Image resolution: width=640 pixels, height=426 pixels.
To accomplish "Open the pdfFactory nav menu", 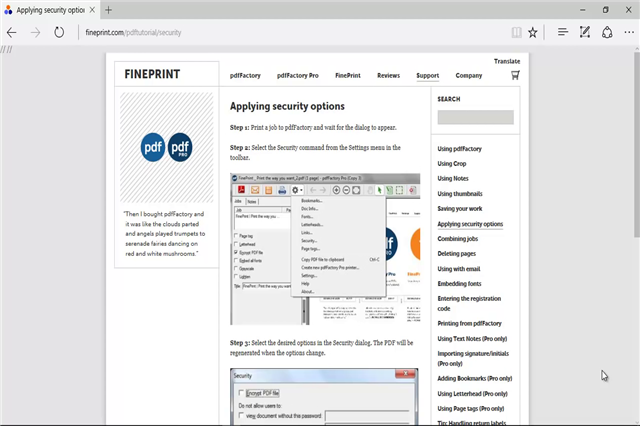I will (x=245, y=75).
